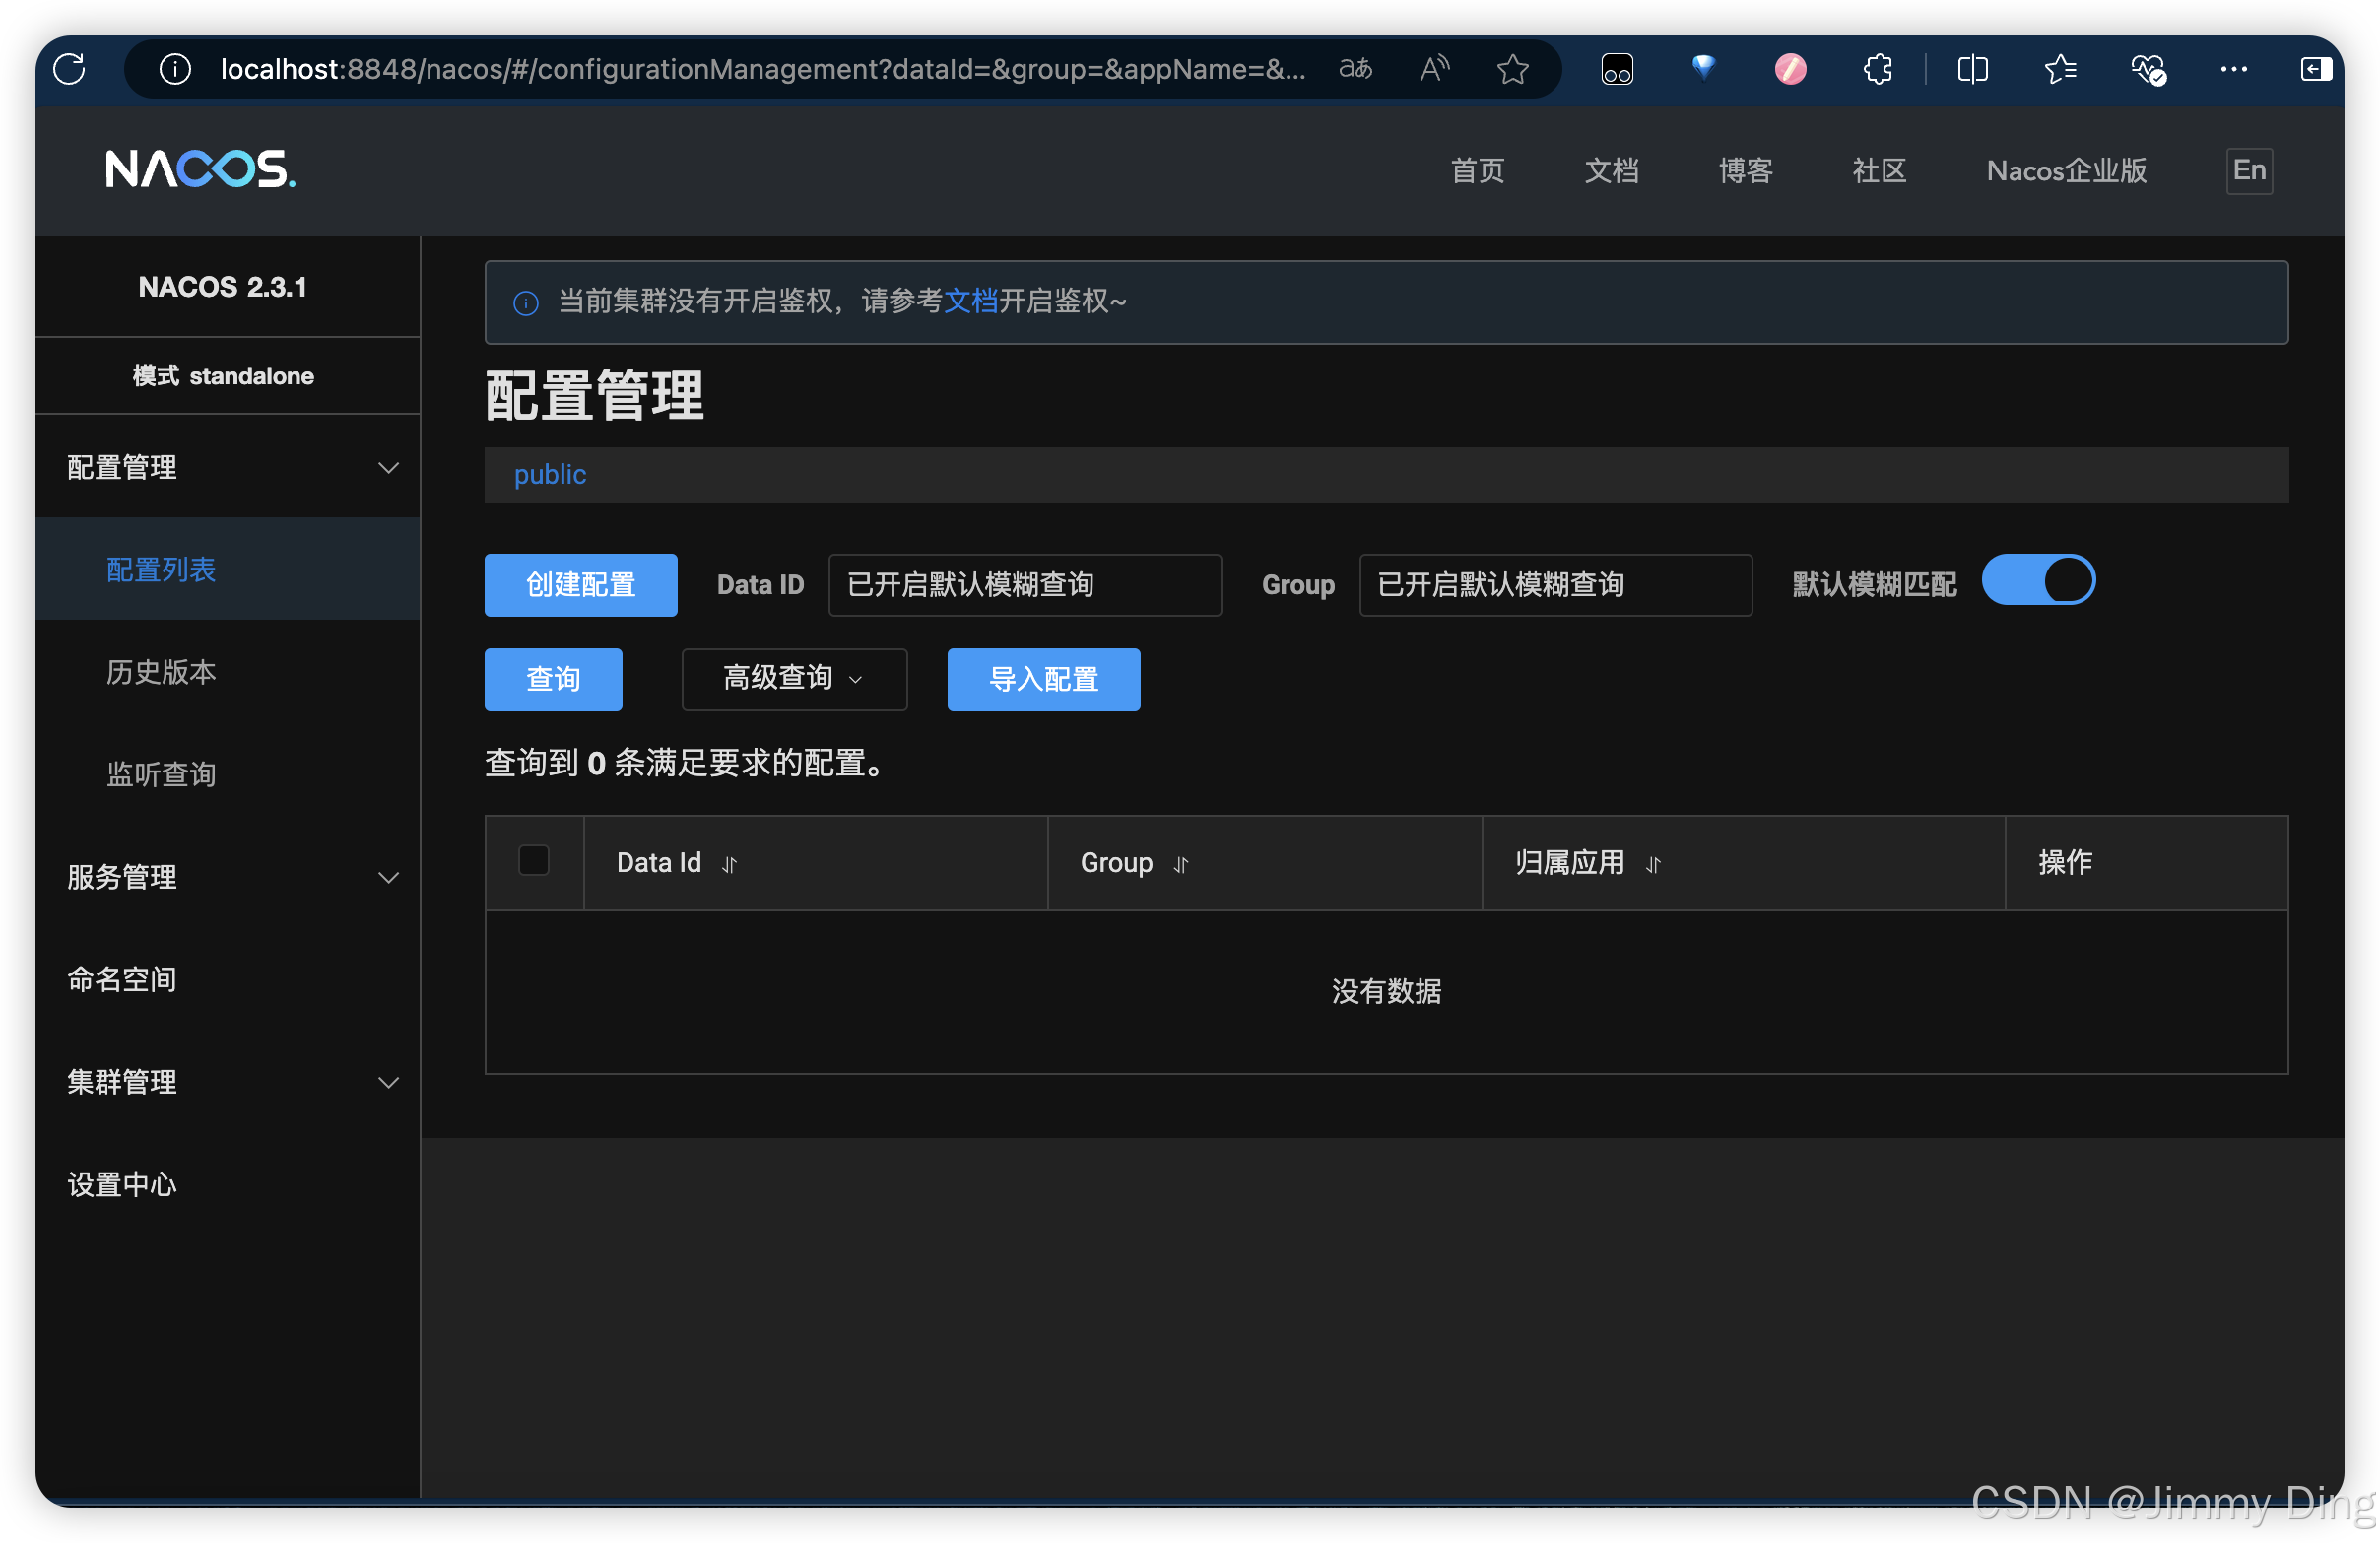Sort the table by Group column
The height and width of the screenshot is (1543, 2380).
[1181, 864]
